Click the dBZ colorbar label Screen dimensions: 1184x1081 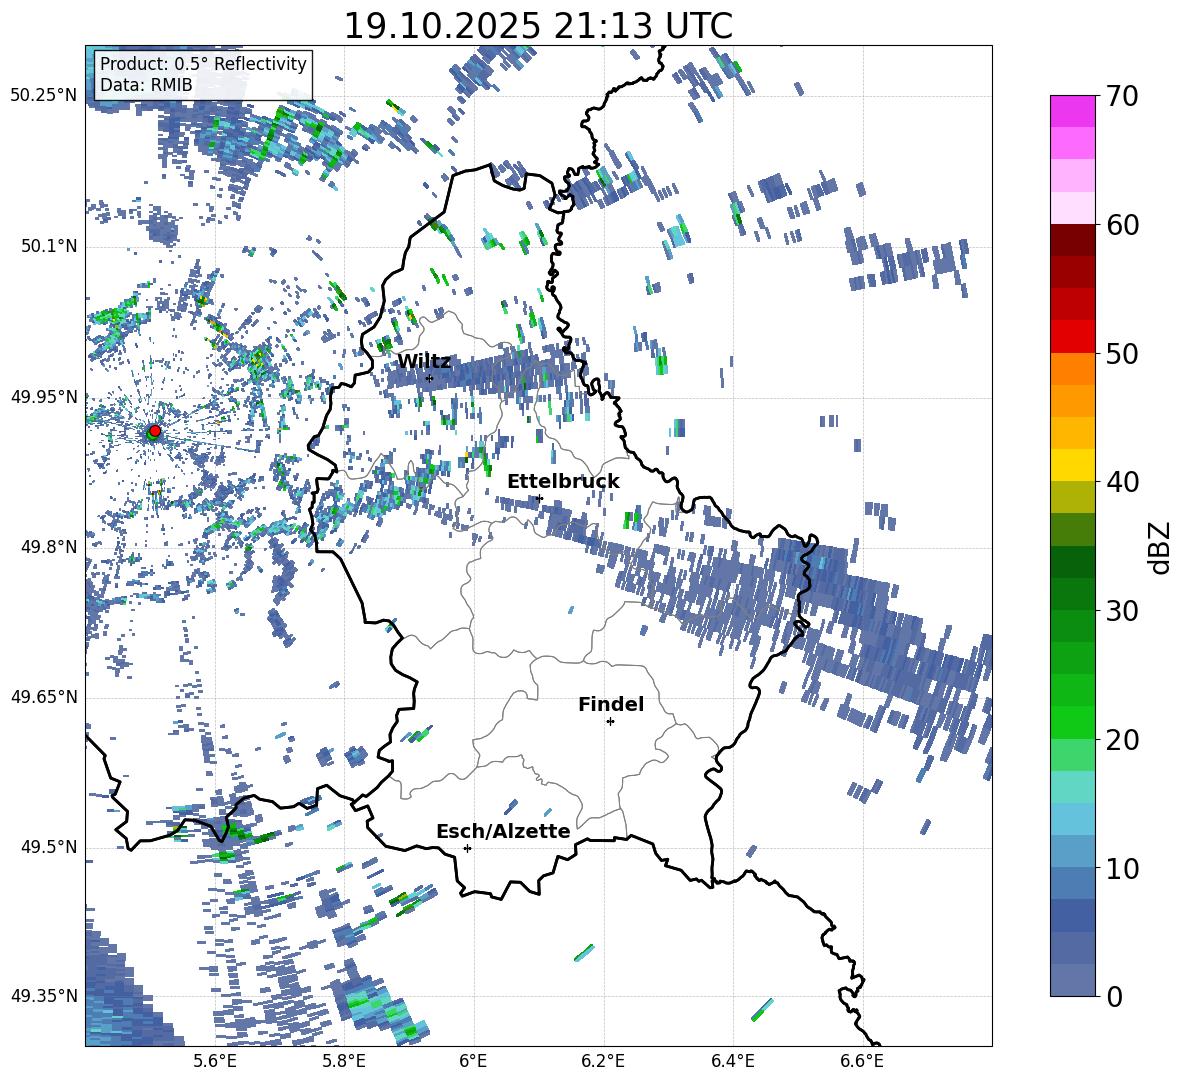(x=1161, y=547)
